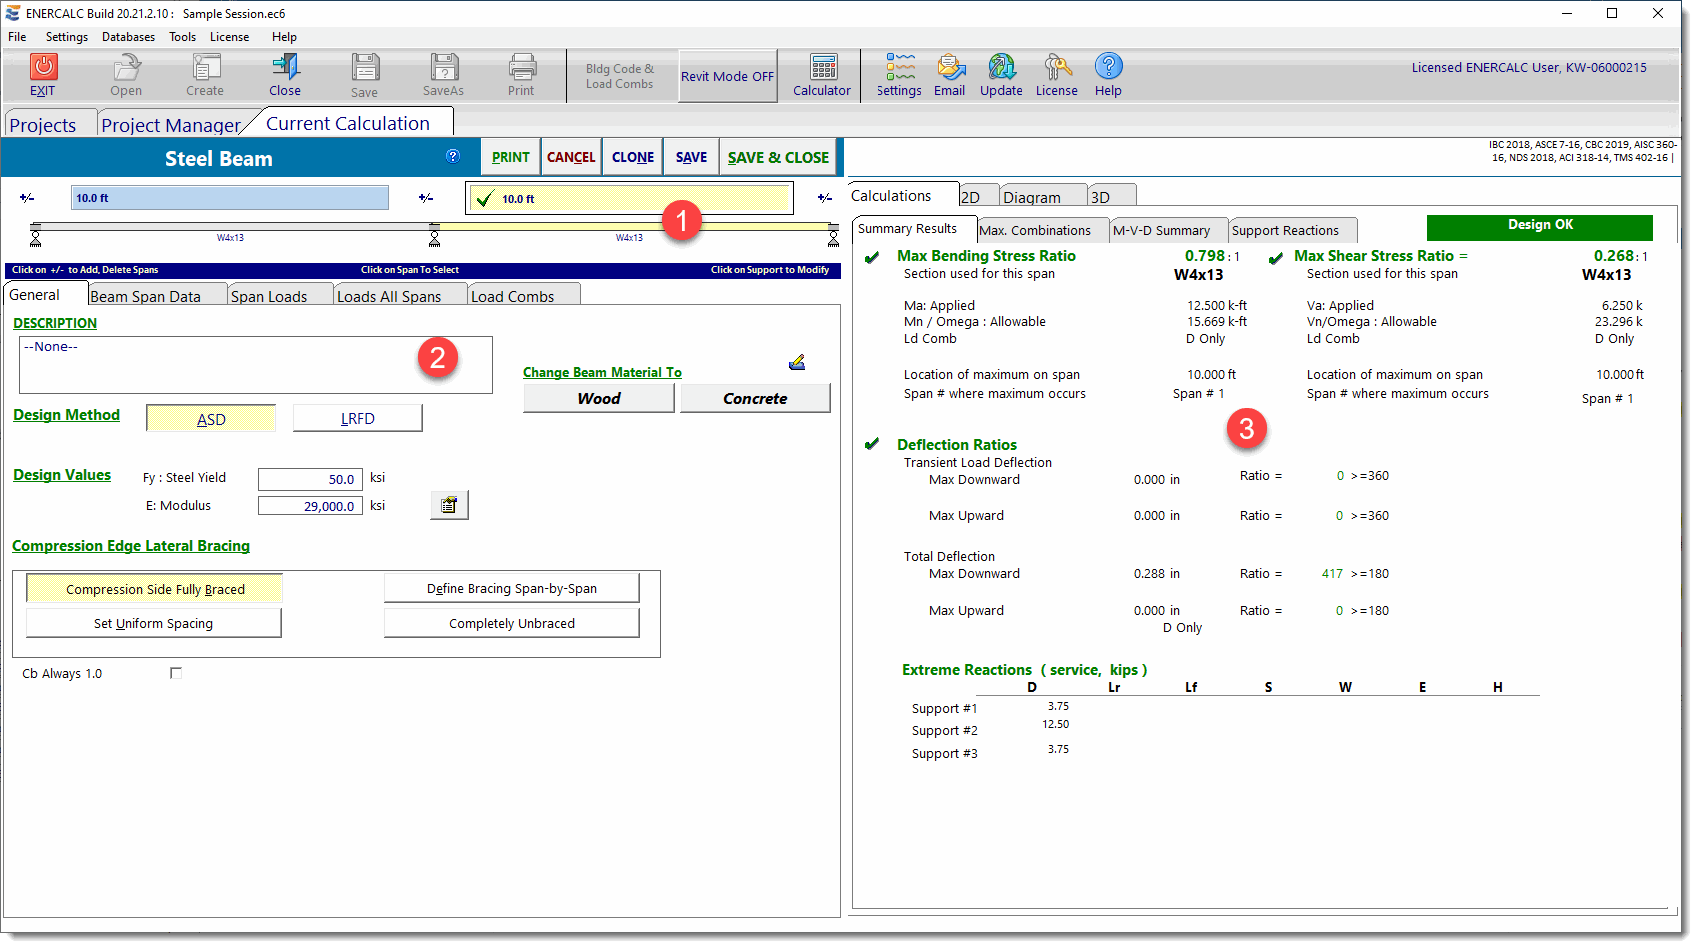Change beam material to Wood
1697x948 pixels.
599,398
